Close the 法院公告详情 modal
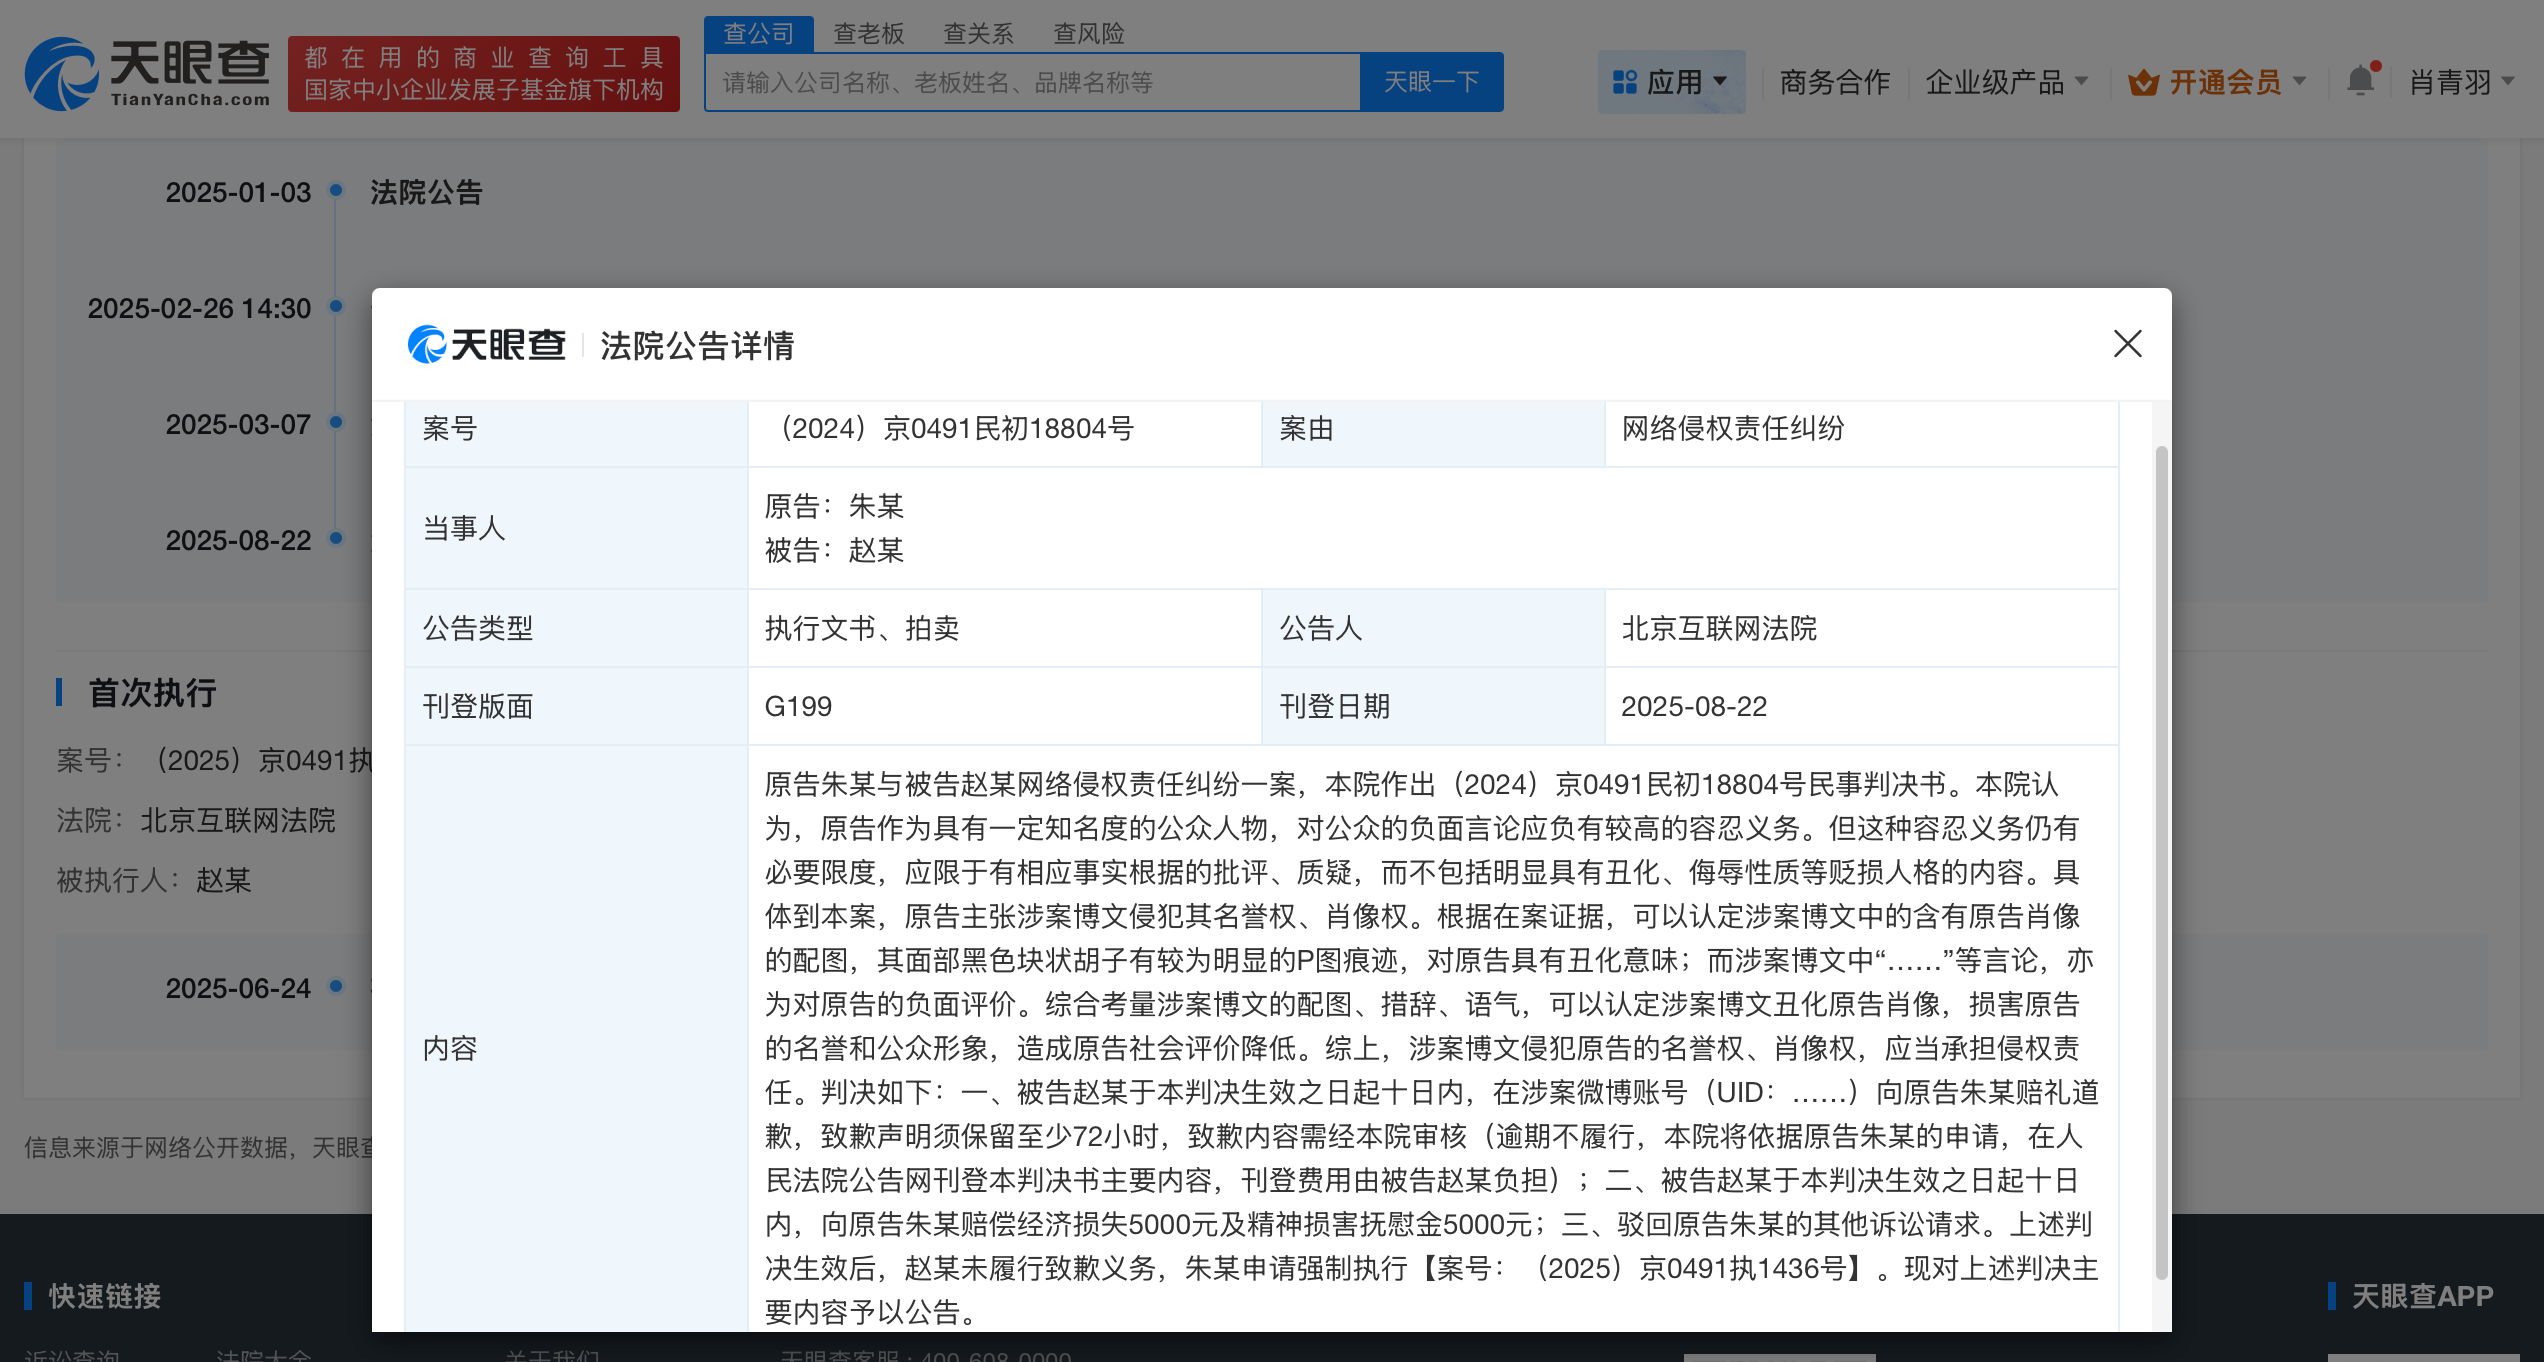Screen dimensions: 2544x1362 (2127, 344)
